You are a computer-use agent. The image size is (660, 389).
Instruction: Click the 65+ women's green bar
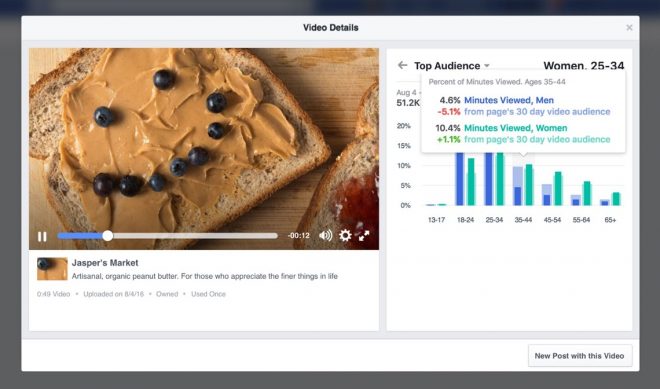[616, 199]
